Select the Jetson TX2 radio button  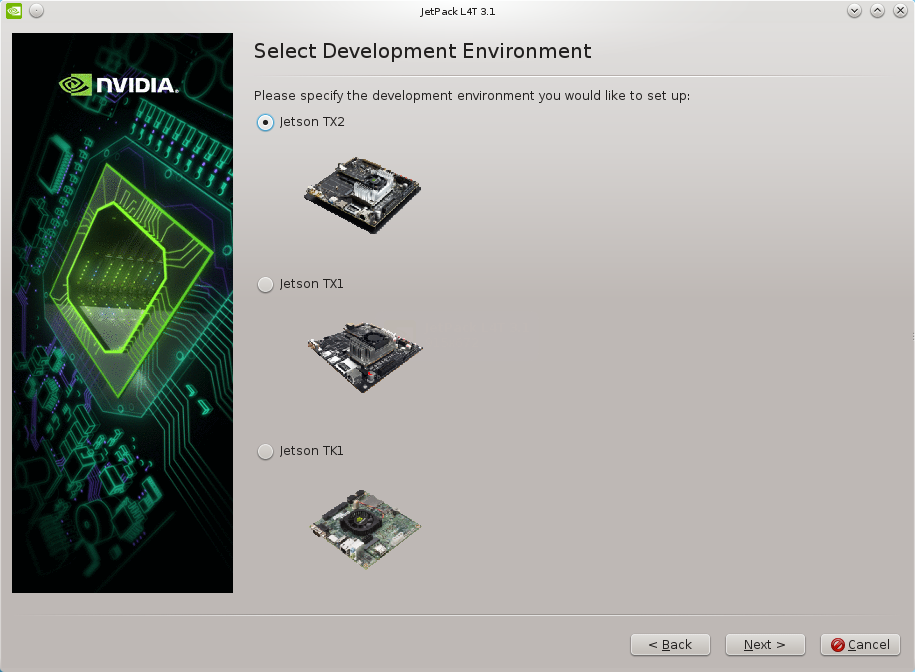click(x=265, y=122)
